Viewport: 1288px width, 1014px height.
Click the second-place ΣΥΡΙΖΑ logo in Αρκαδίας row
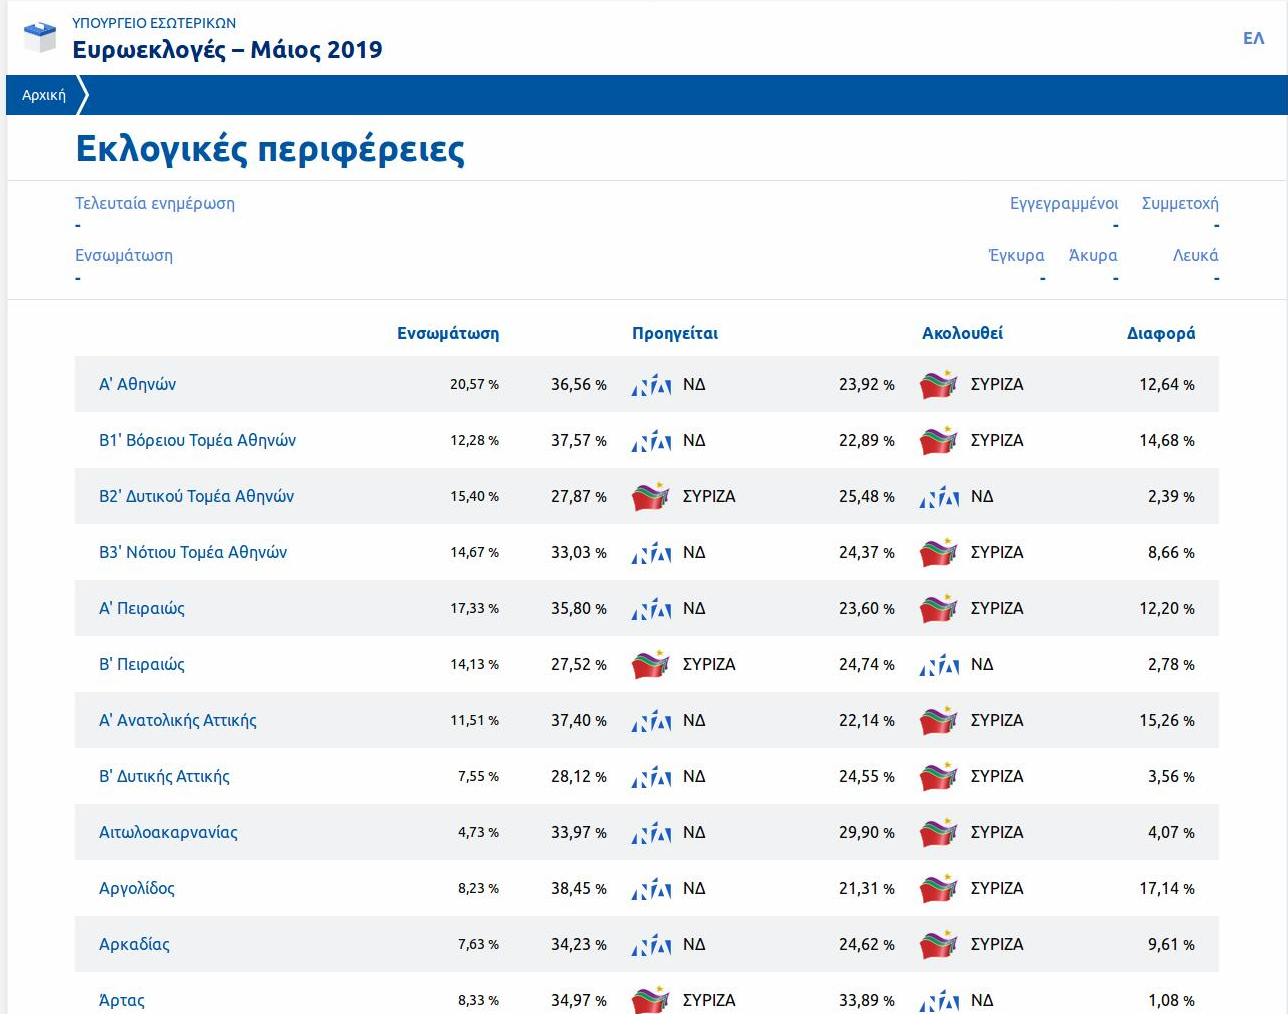pyautogui.click(x=939, y=945)
